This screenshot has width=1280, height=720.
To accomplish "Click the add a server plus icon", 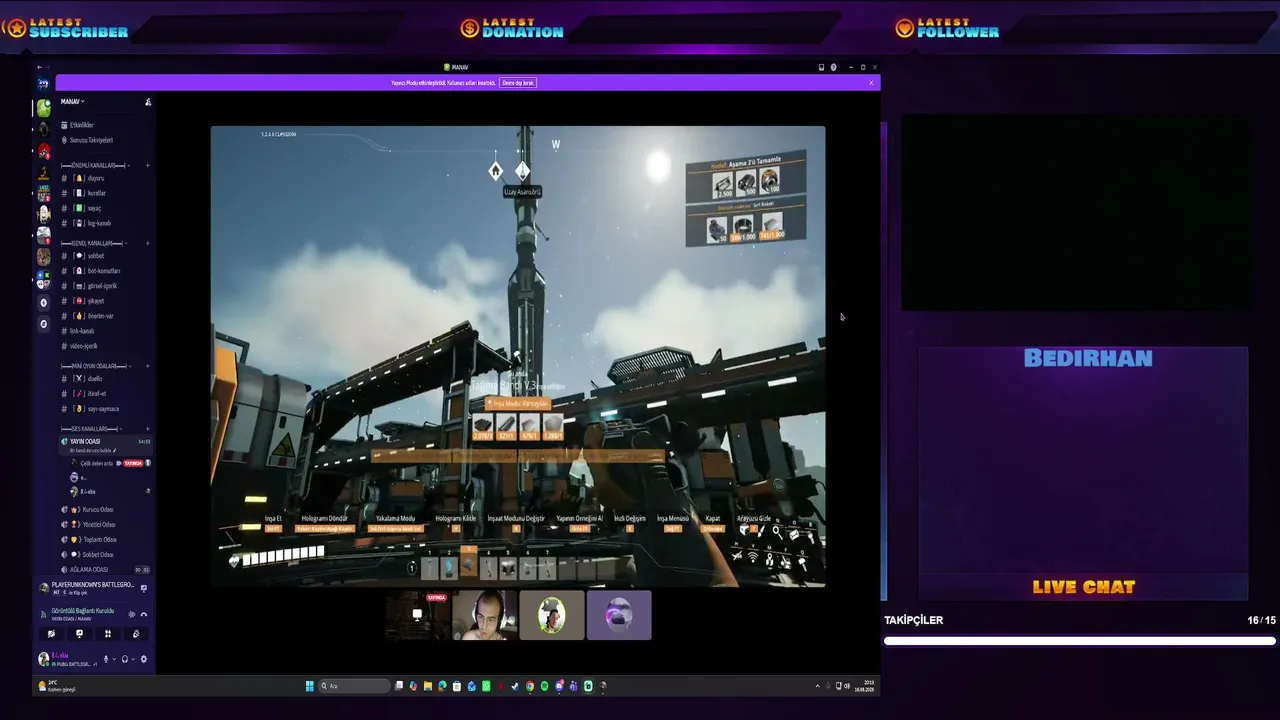I will (43, 302).
